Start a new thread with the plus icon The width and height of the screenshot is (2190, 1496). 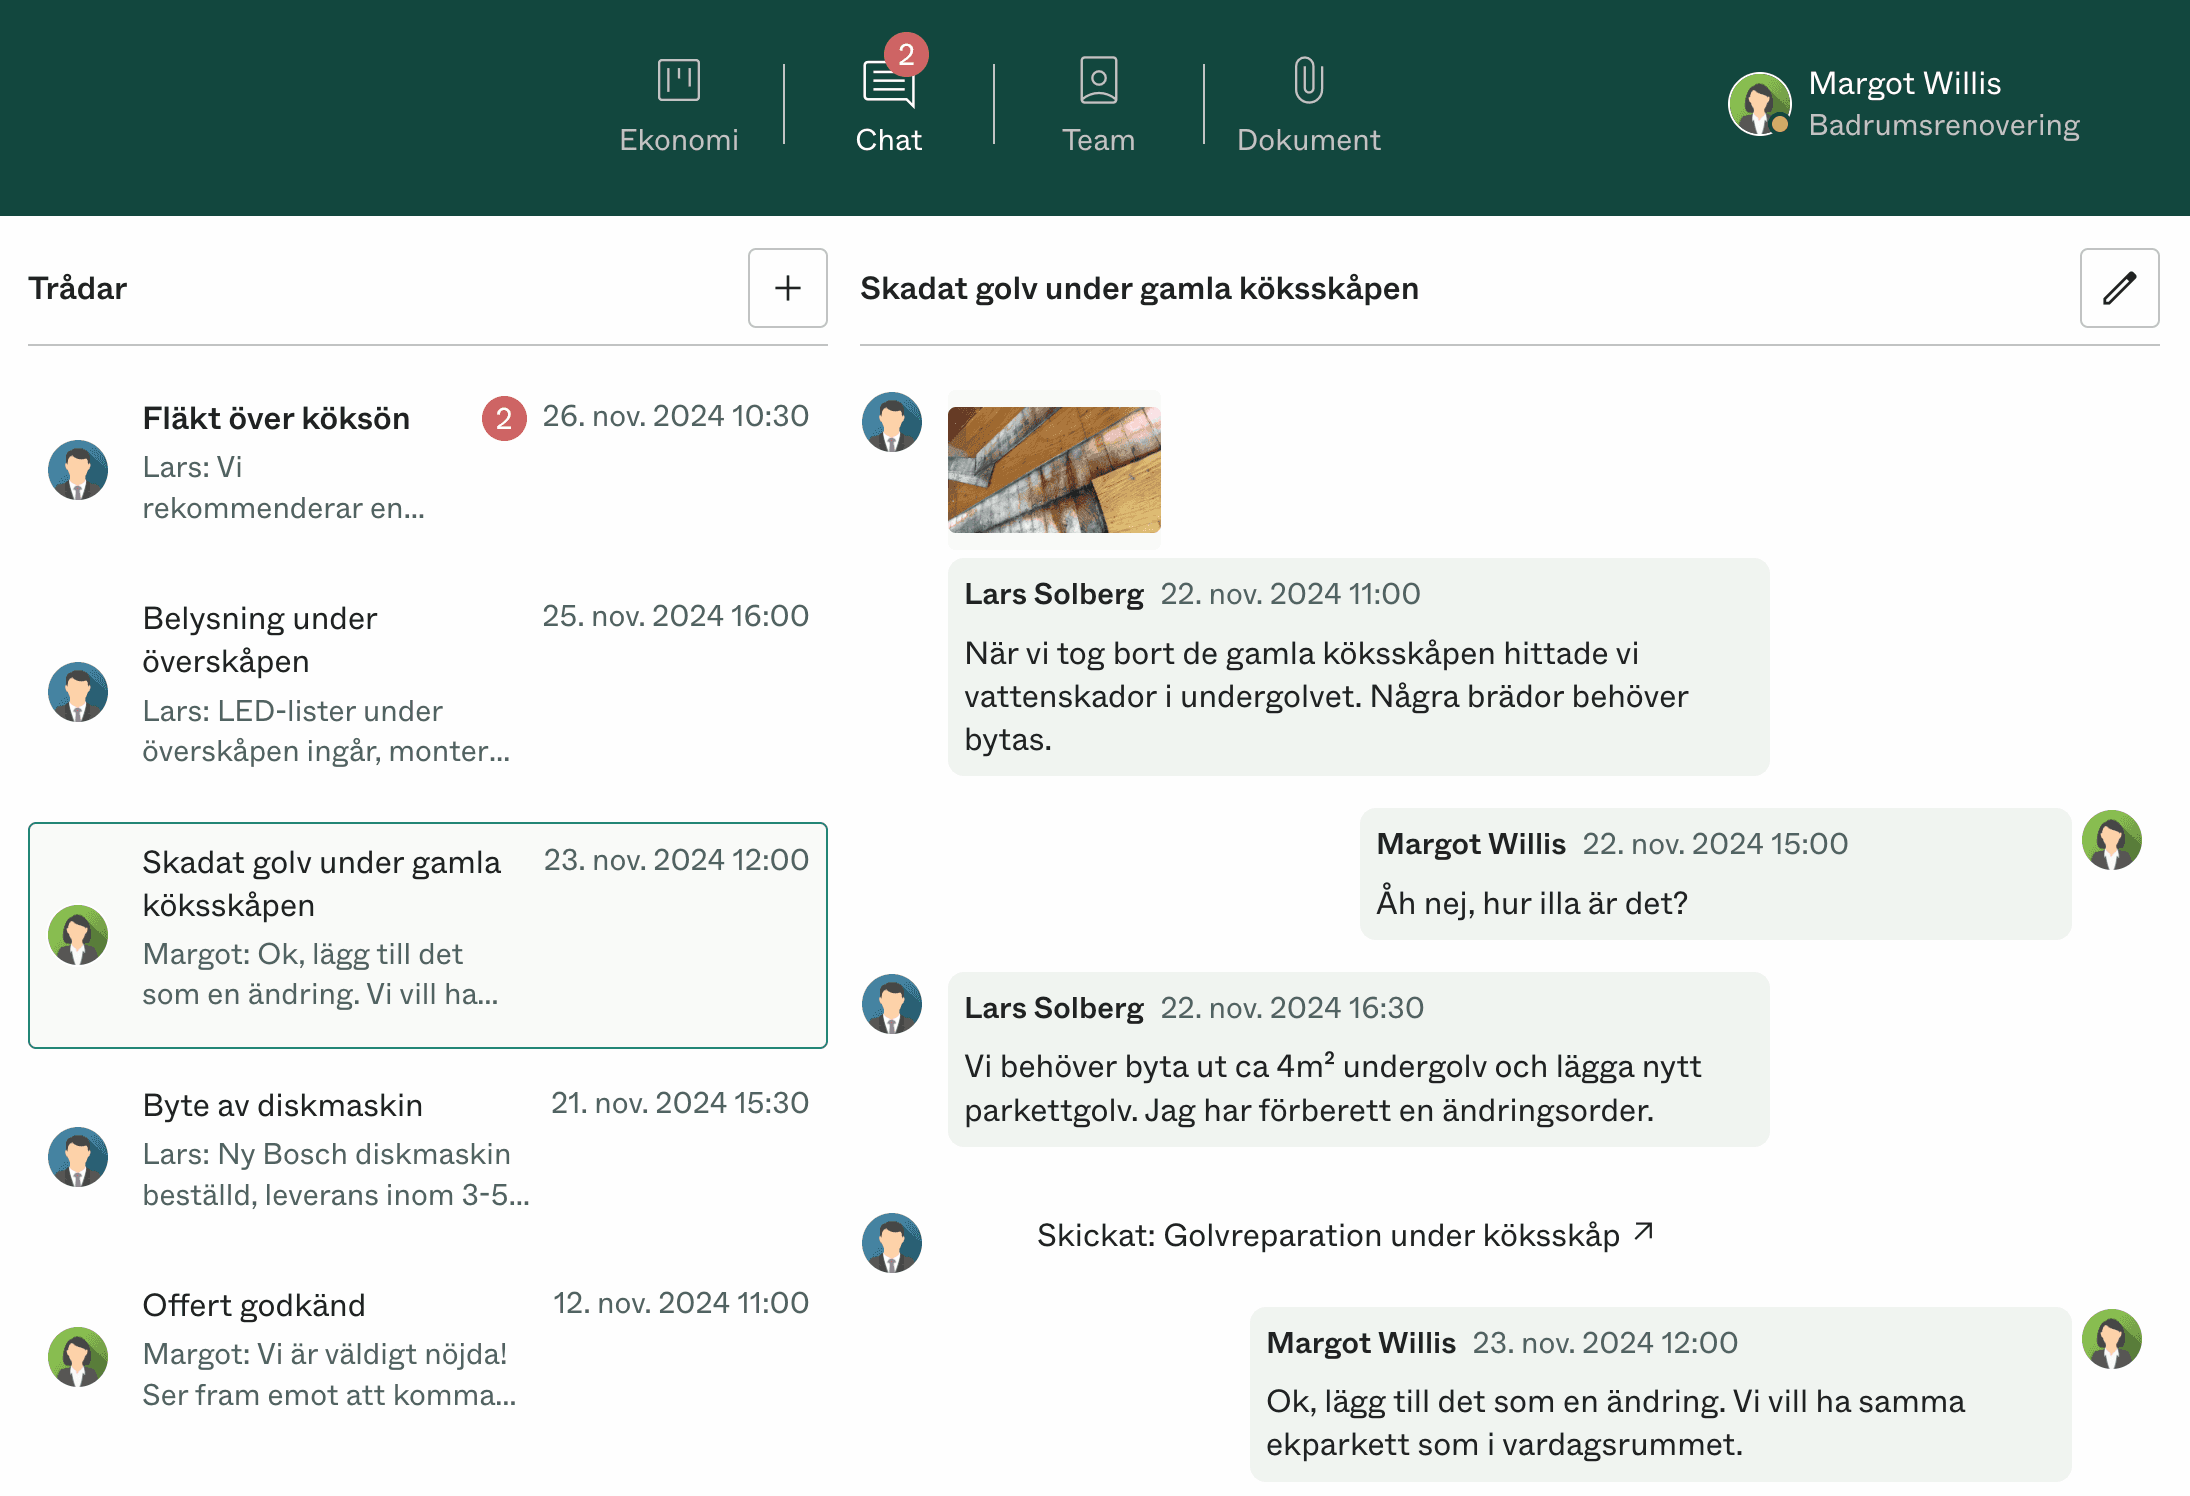pos(787,289)
